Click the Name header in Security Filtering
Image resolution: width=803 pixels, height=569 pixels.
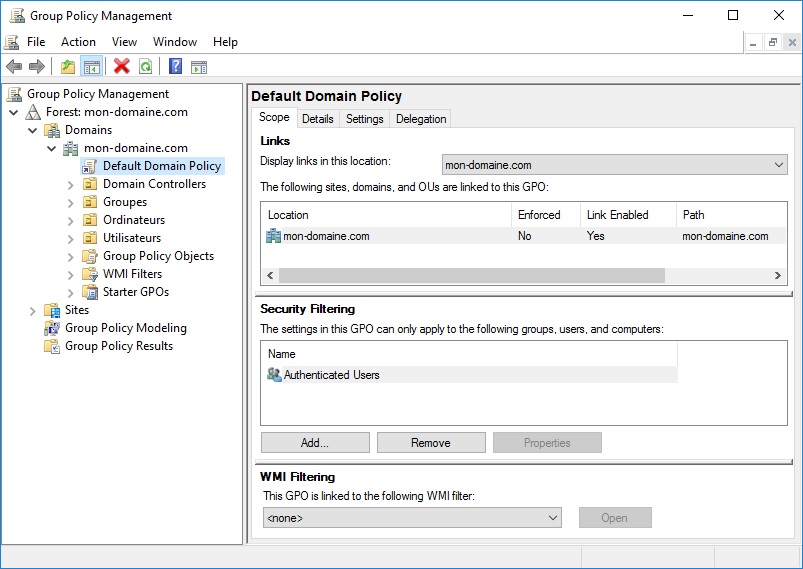470,354
